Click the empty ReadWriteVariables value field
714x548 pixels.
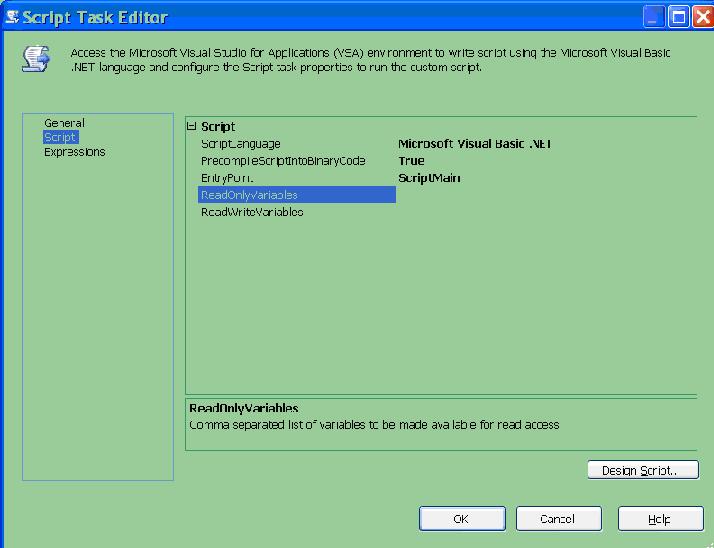click(546, 212)
